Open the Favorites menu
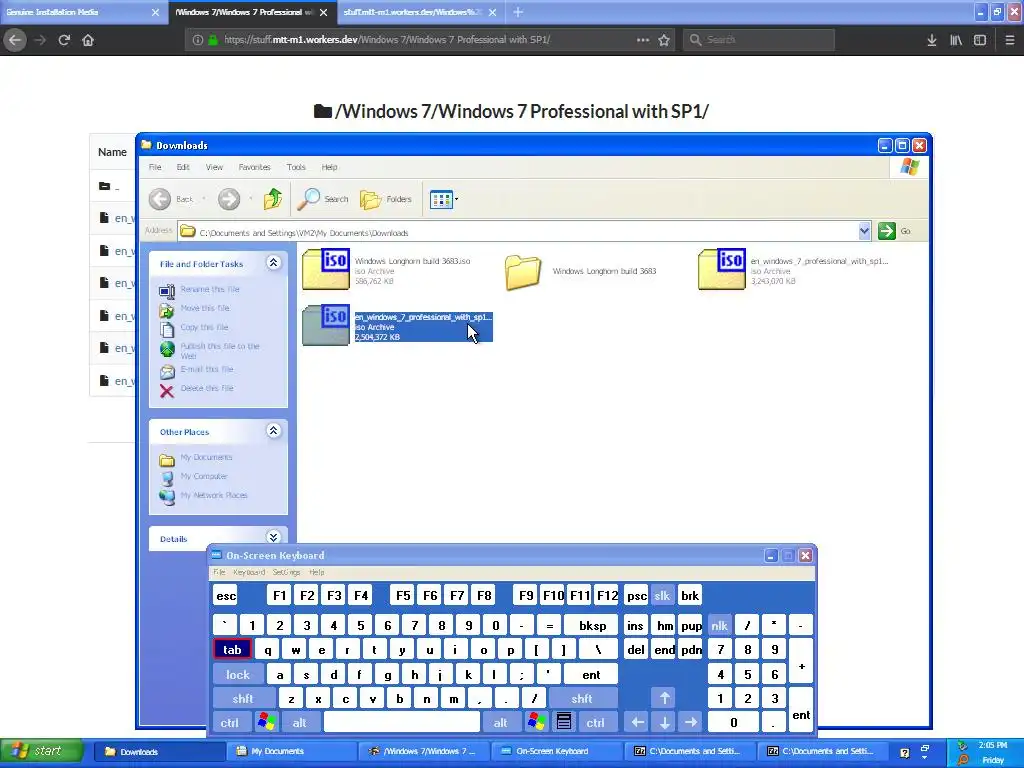Viewport: 1024px width, 768px height. [254, 167]
